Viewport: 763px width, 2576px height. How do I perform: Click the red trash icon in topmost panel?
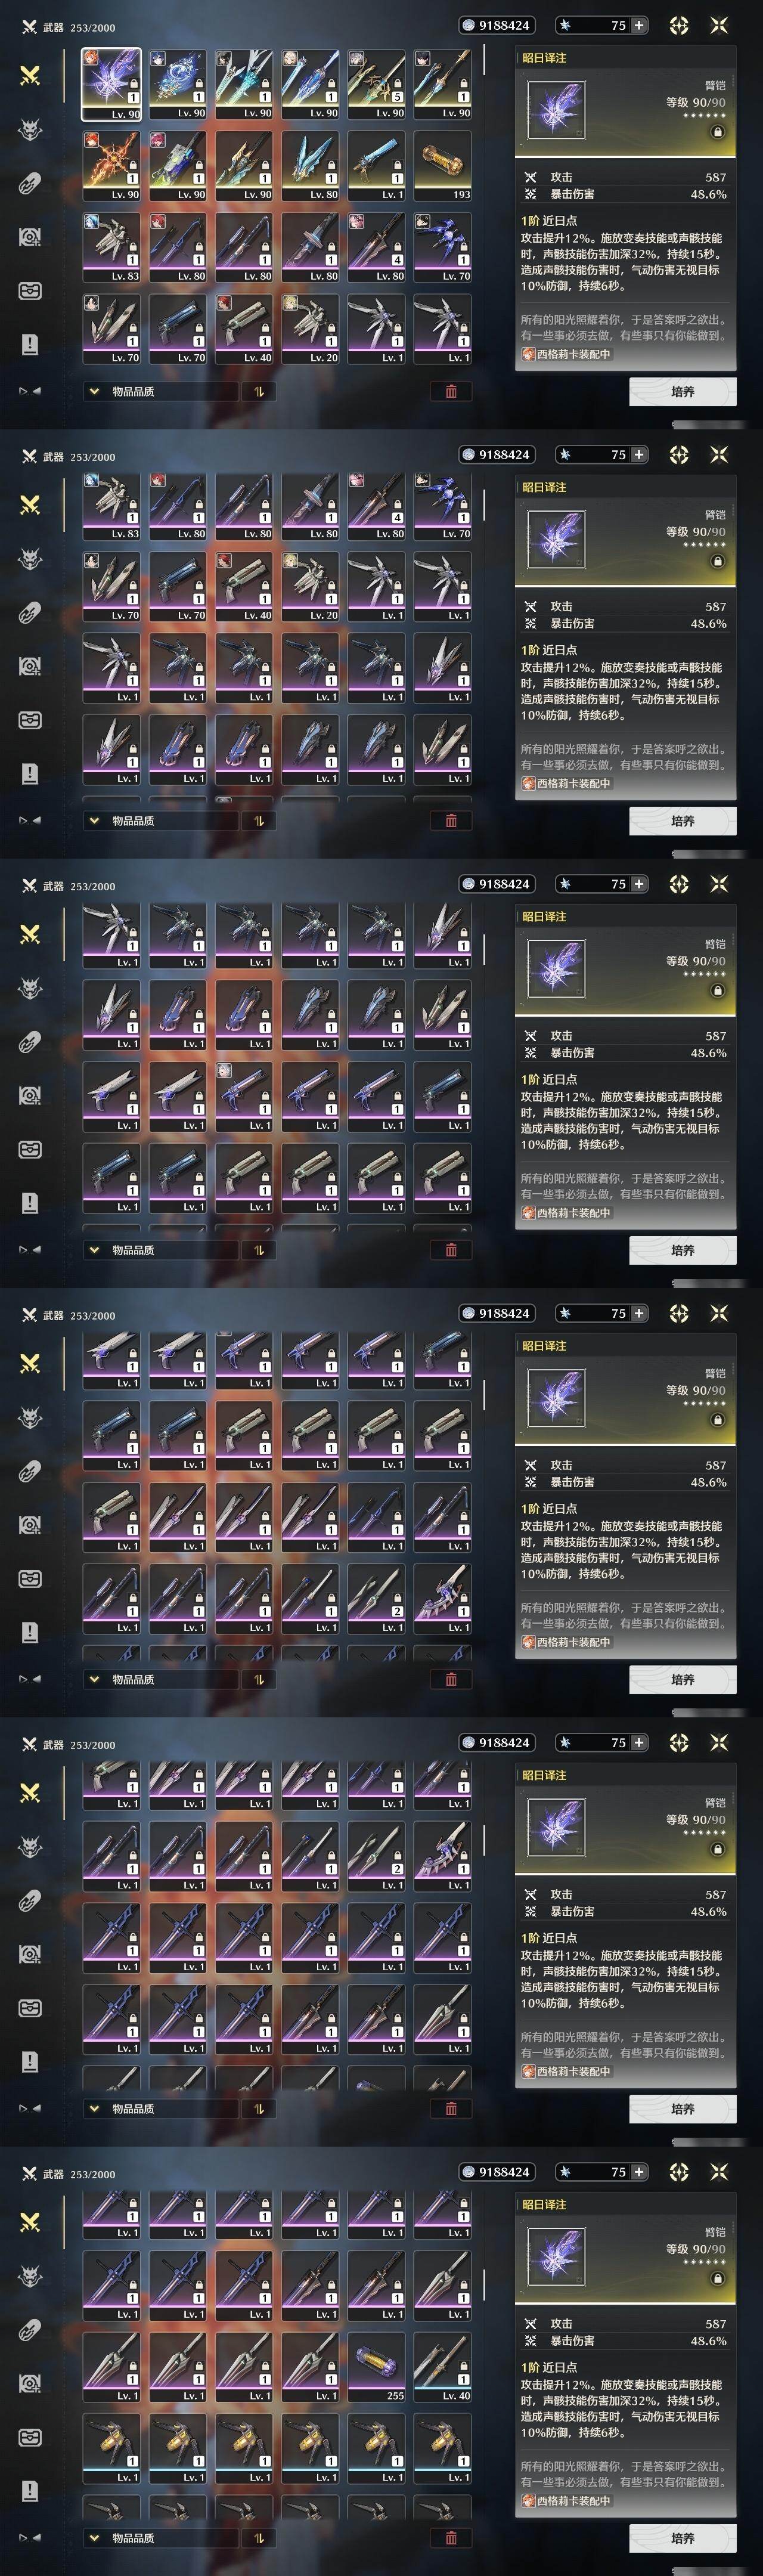click(451, 391)
